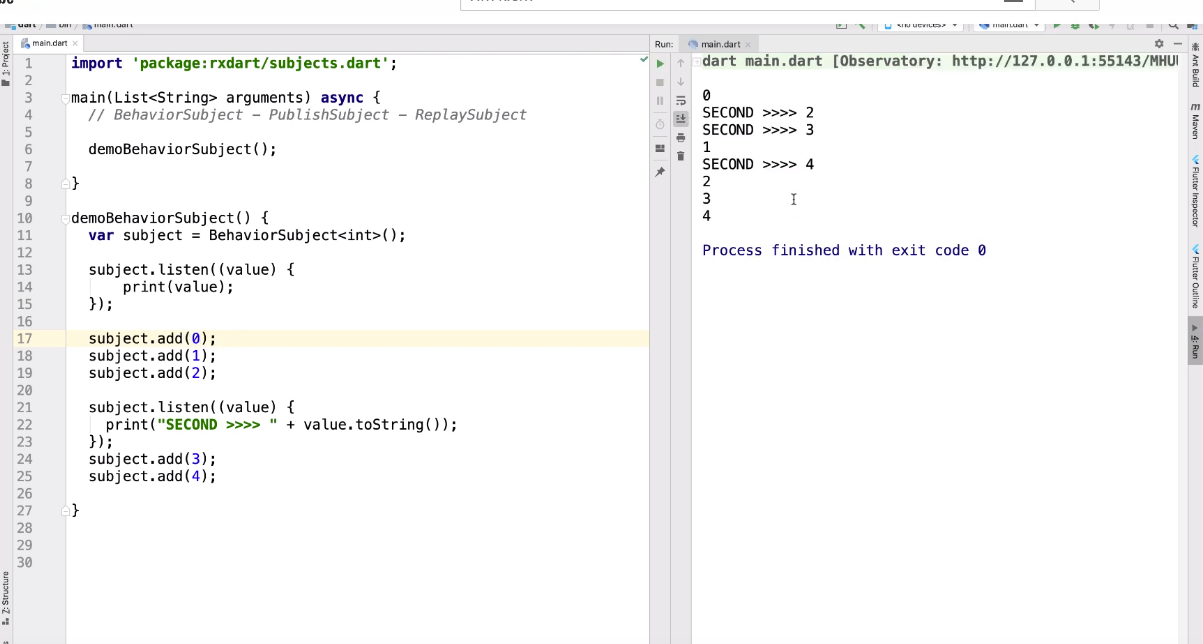Click the BehaviorSubject comment on line 4

307,115
